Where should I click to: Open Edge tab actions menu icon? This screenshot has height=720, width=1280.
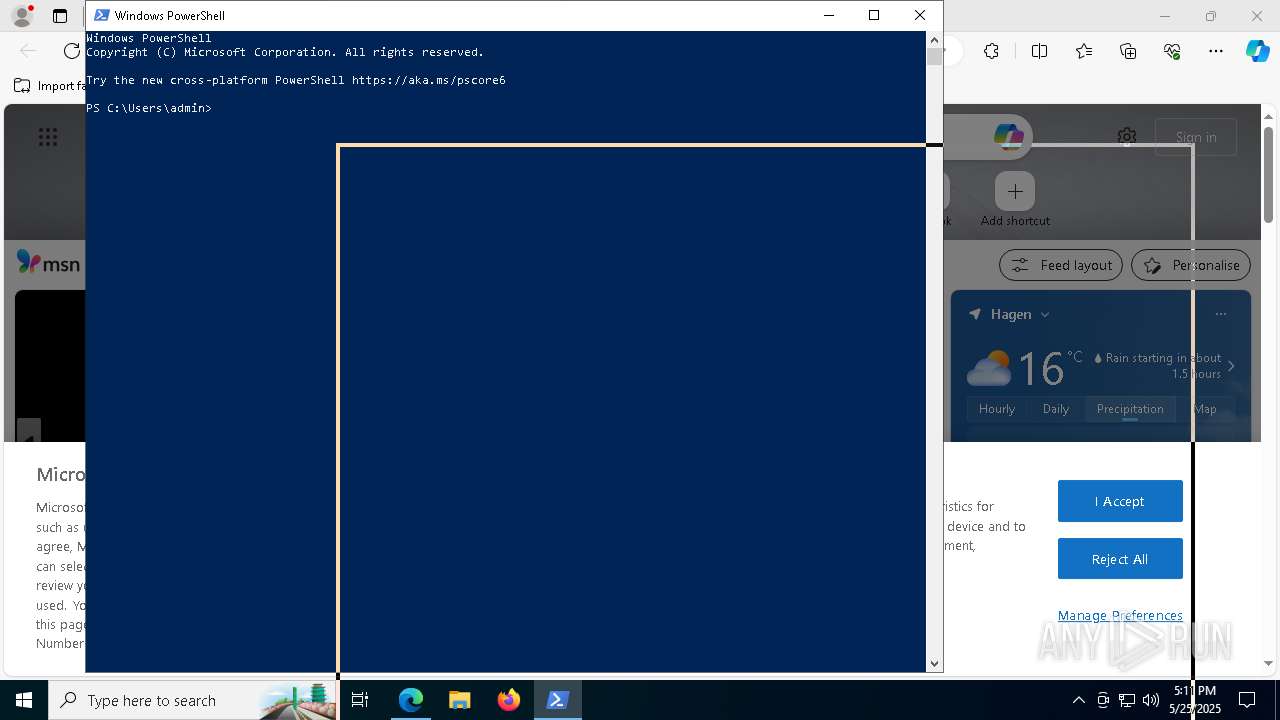point(60,16)
